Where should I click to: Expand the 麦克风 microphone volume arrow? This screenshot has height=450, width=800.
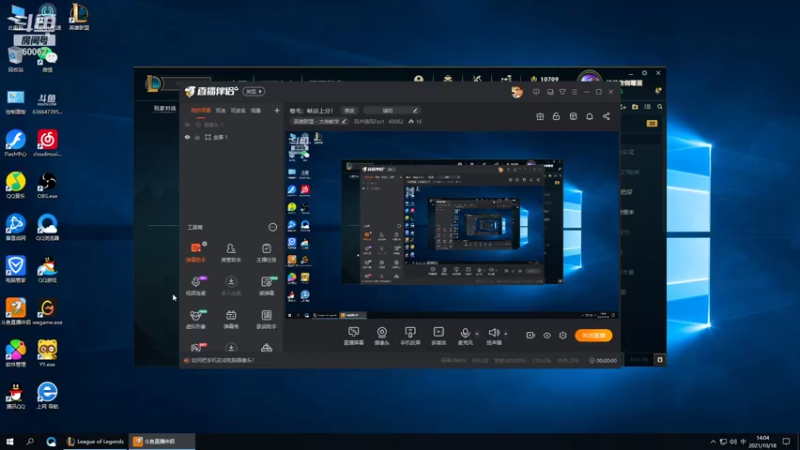click(x=476, y=332)
